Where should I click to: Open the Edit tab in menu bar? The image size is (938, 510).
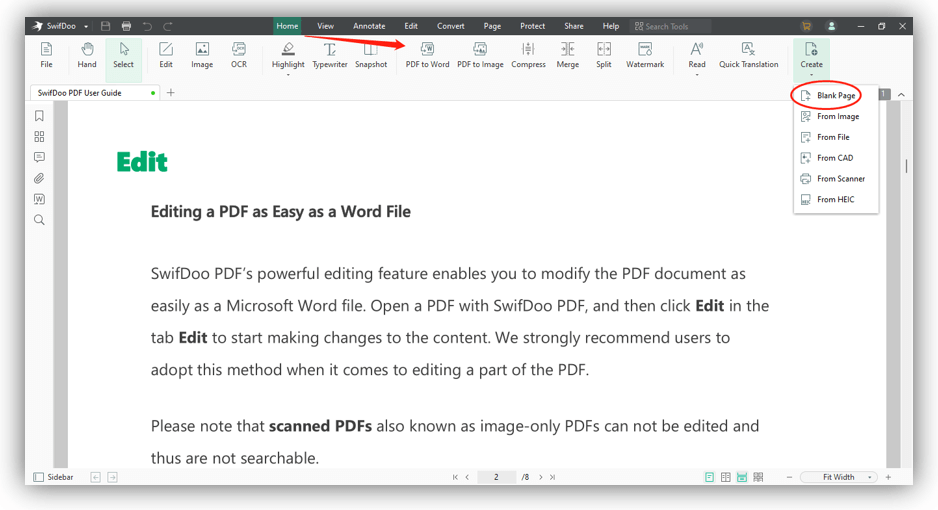[411, 26]
